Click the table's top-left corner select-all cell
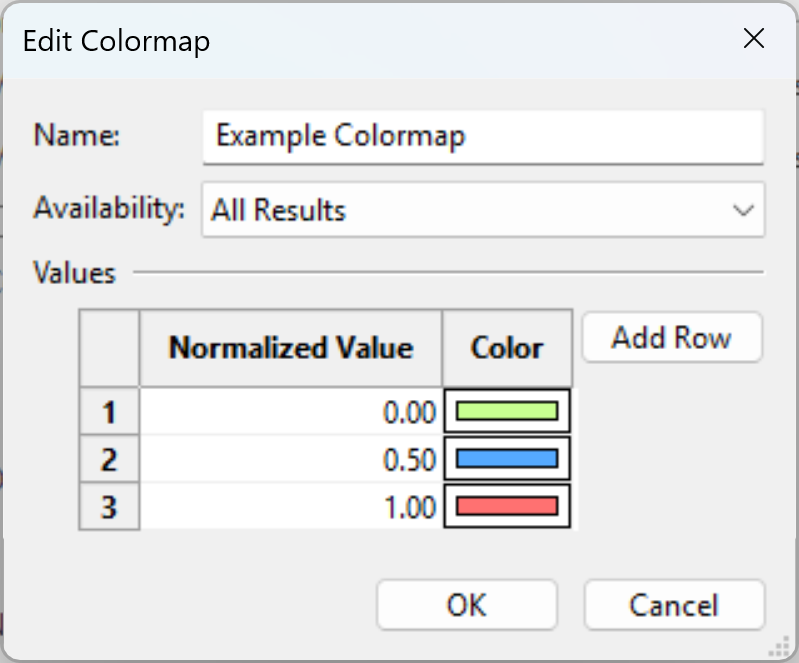The height and width of the screenshot is (663, 799). click(x=109, y=348)
